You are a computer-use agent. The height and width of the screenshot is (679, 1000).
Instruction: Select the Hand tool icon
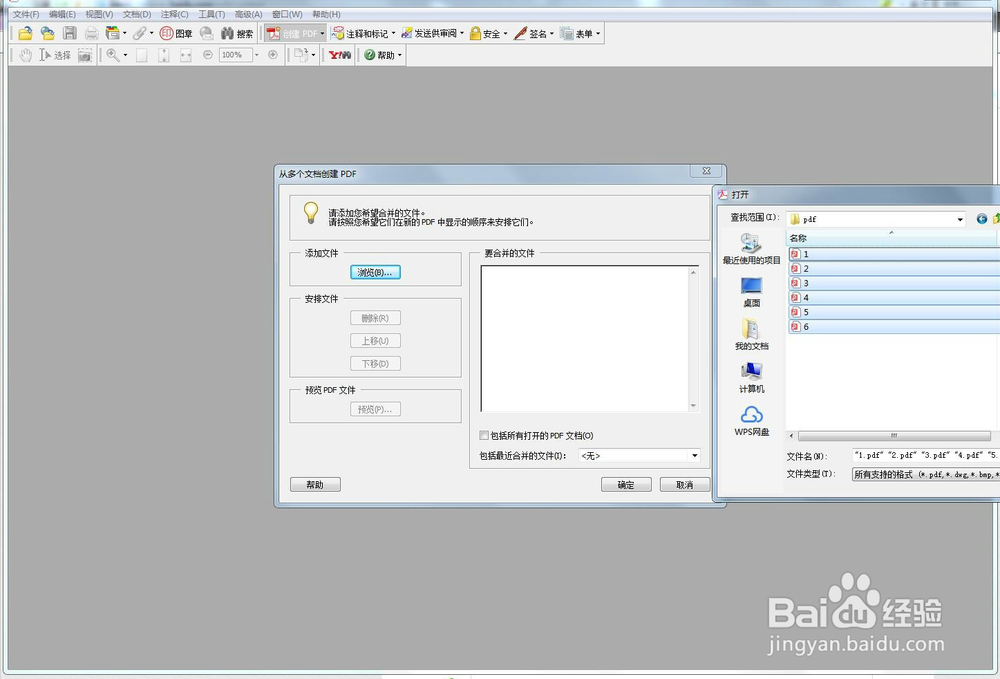(26, 55)
